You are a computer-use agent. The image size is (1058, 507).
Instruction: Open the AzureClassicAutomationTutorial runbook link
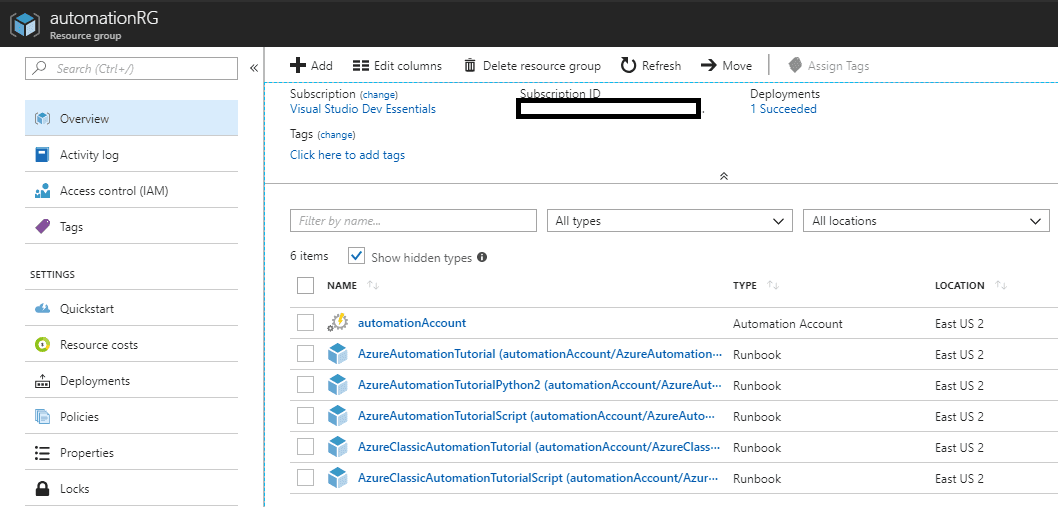pyautogui.click(x=540, y=448)
